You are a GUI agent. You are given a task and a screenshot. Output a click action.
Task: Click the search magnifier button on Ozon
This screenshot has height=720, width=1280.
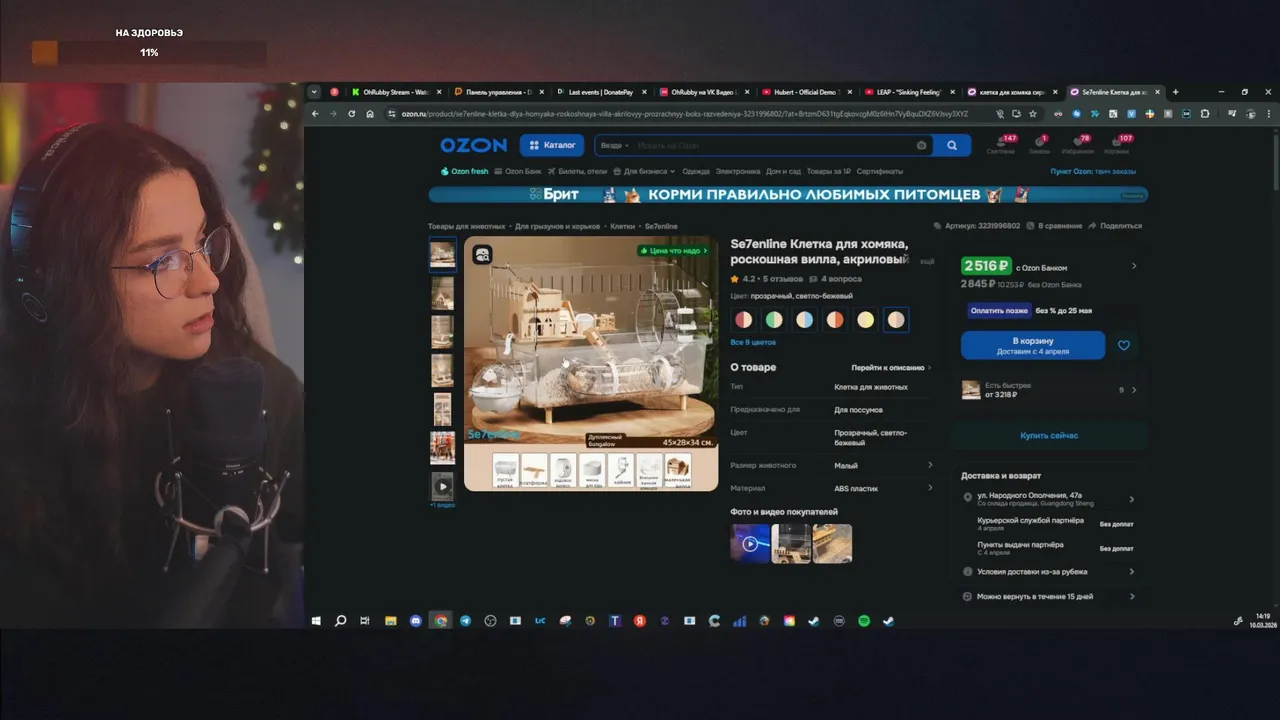pos(952,145)
